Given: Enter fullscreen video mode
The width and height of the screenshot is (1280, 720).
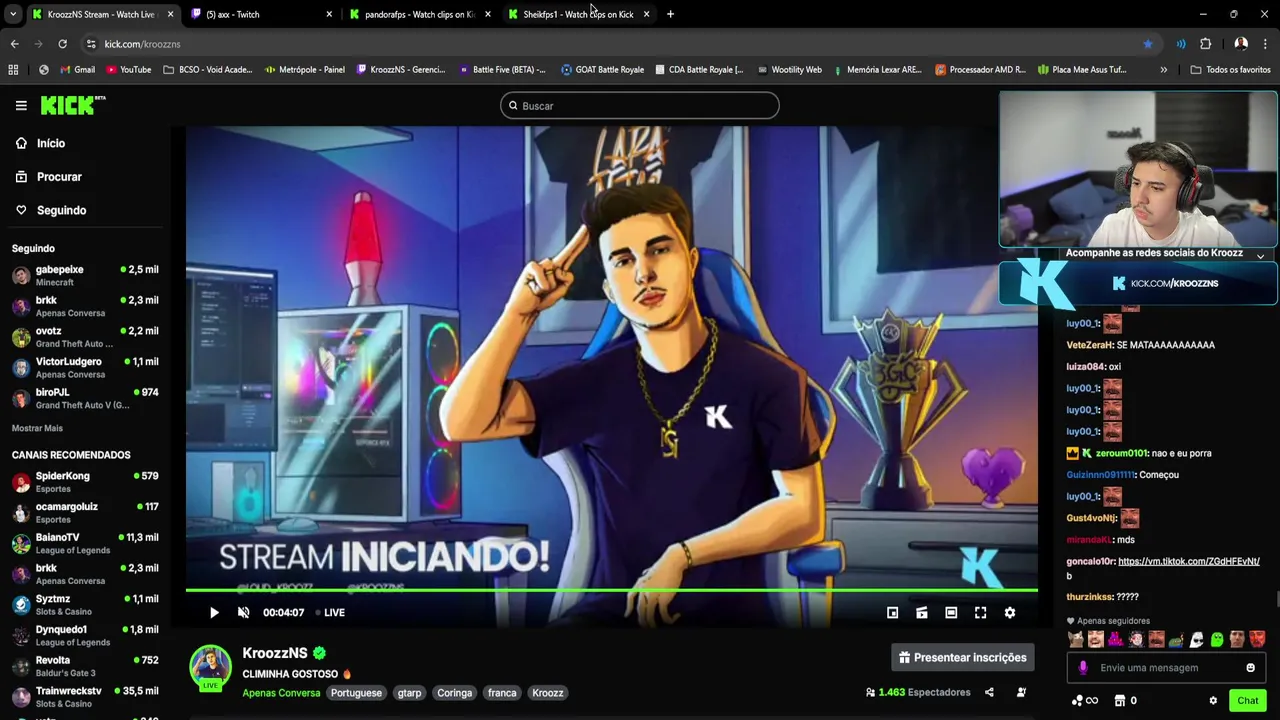Looking at the screenshot, I should [x=980, y=613].
